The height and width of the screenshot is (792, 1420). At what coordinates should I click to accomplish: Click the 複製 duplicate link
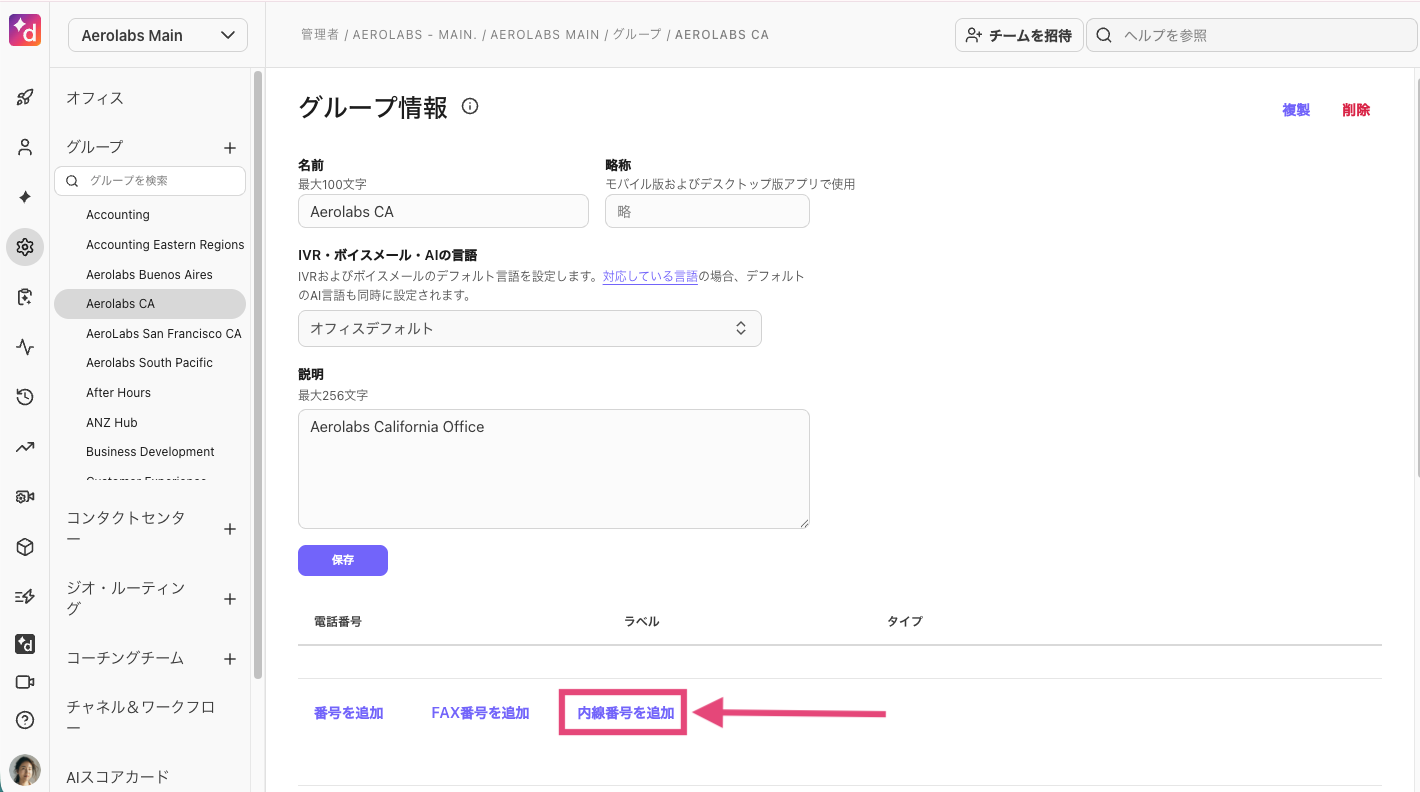[x=1296, y=110]
